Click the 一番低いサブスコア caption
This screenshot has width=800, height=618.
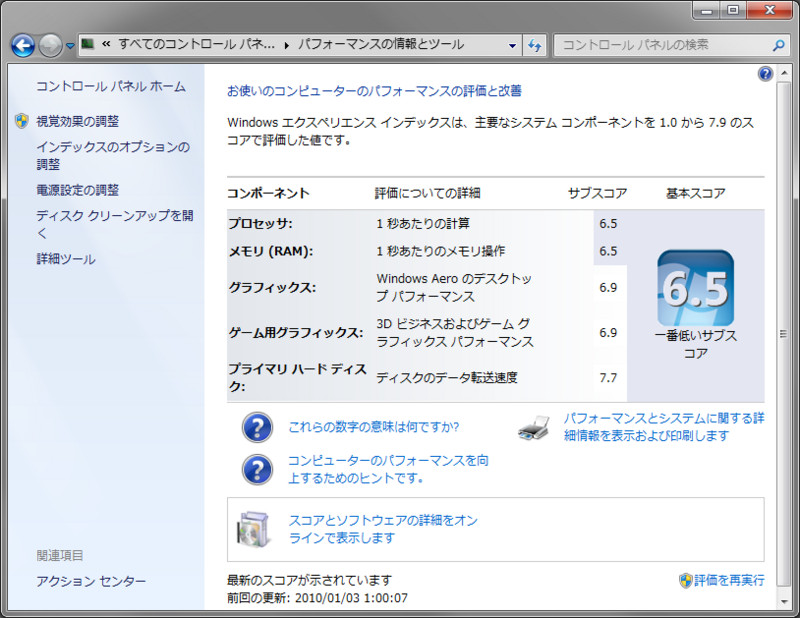point(696,344)
